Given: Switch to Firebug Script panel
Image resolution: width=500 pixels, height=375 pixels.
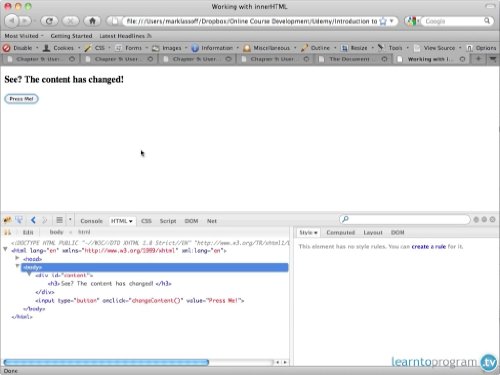Looking at the screenshot, I should point(168,221).
